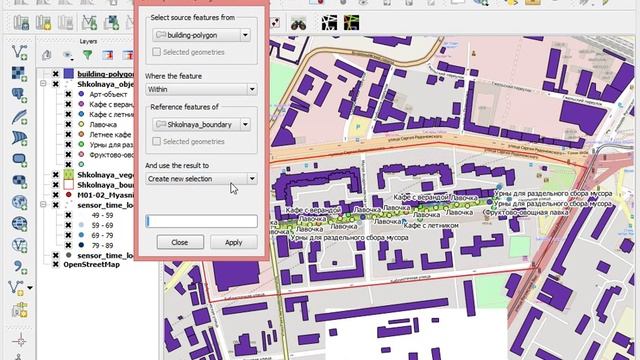
Task: Collapse the Shkolnaya_objects layer tree
Action: click(43, 84)
